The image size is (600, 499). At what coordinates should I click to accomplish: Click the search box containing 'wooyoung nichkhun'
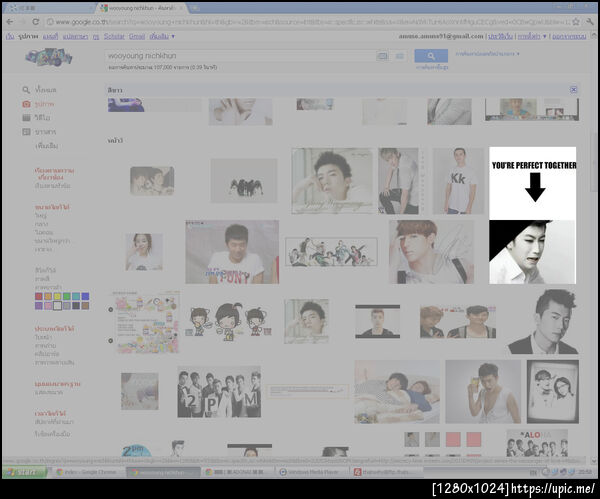[241, 56]
